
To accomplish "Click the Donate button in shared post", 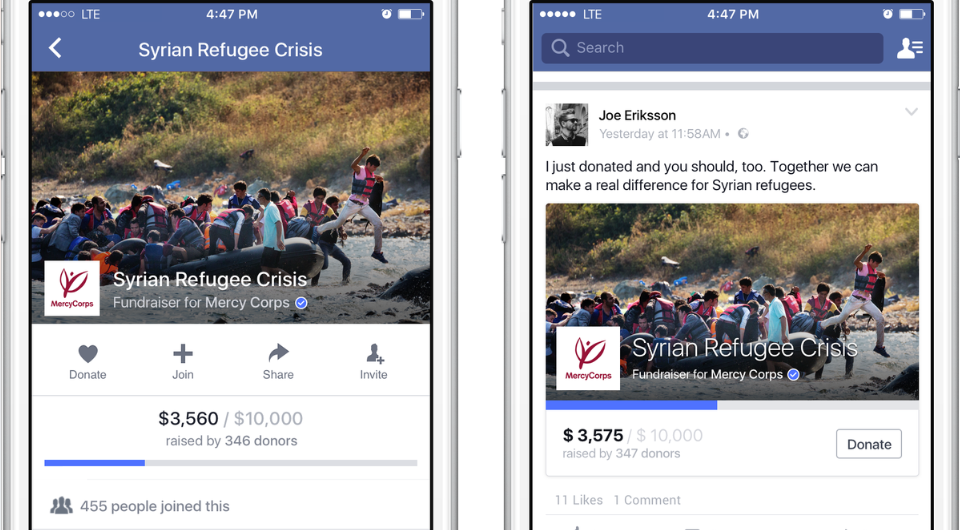I will [x=869, y=444].
